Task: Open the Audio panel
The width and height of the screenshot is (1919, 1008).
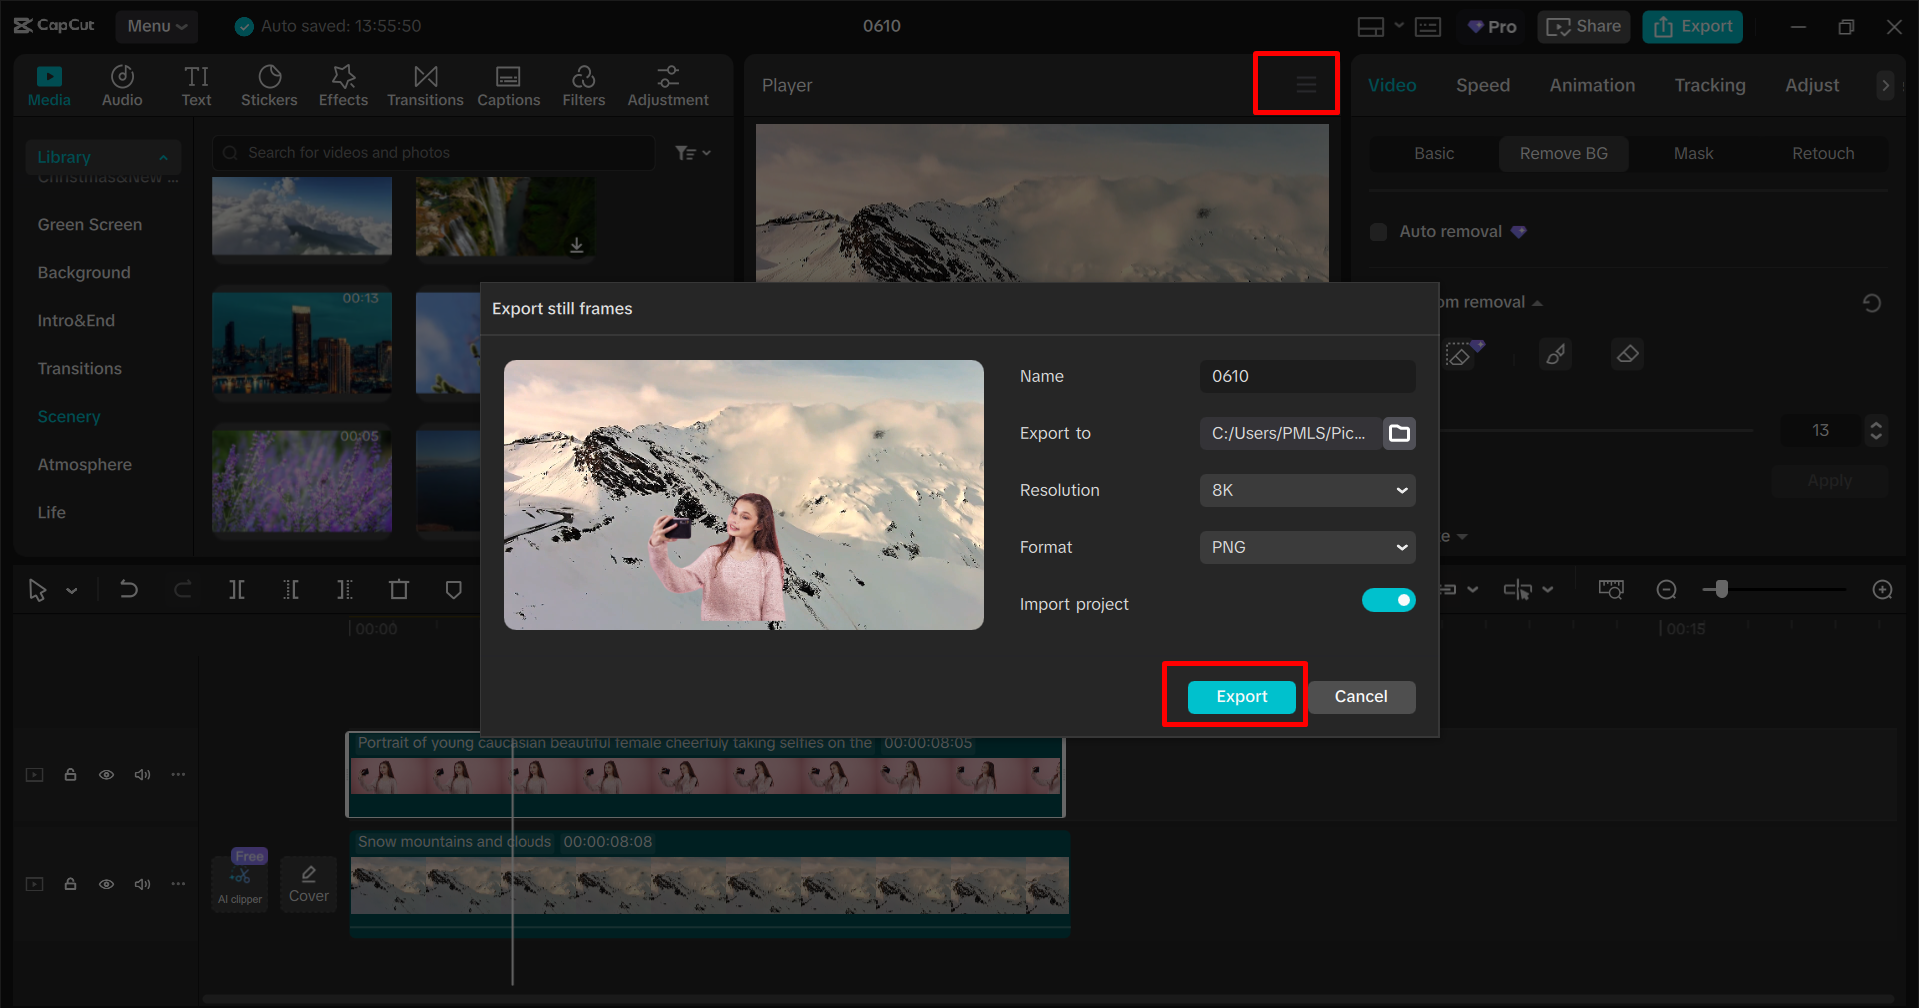Action: coord(121,84)
